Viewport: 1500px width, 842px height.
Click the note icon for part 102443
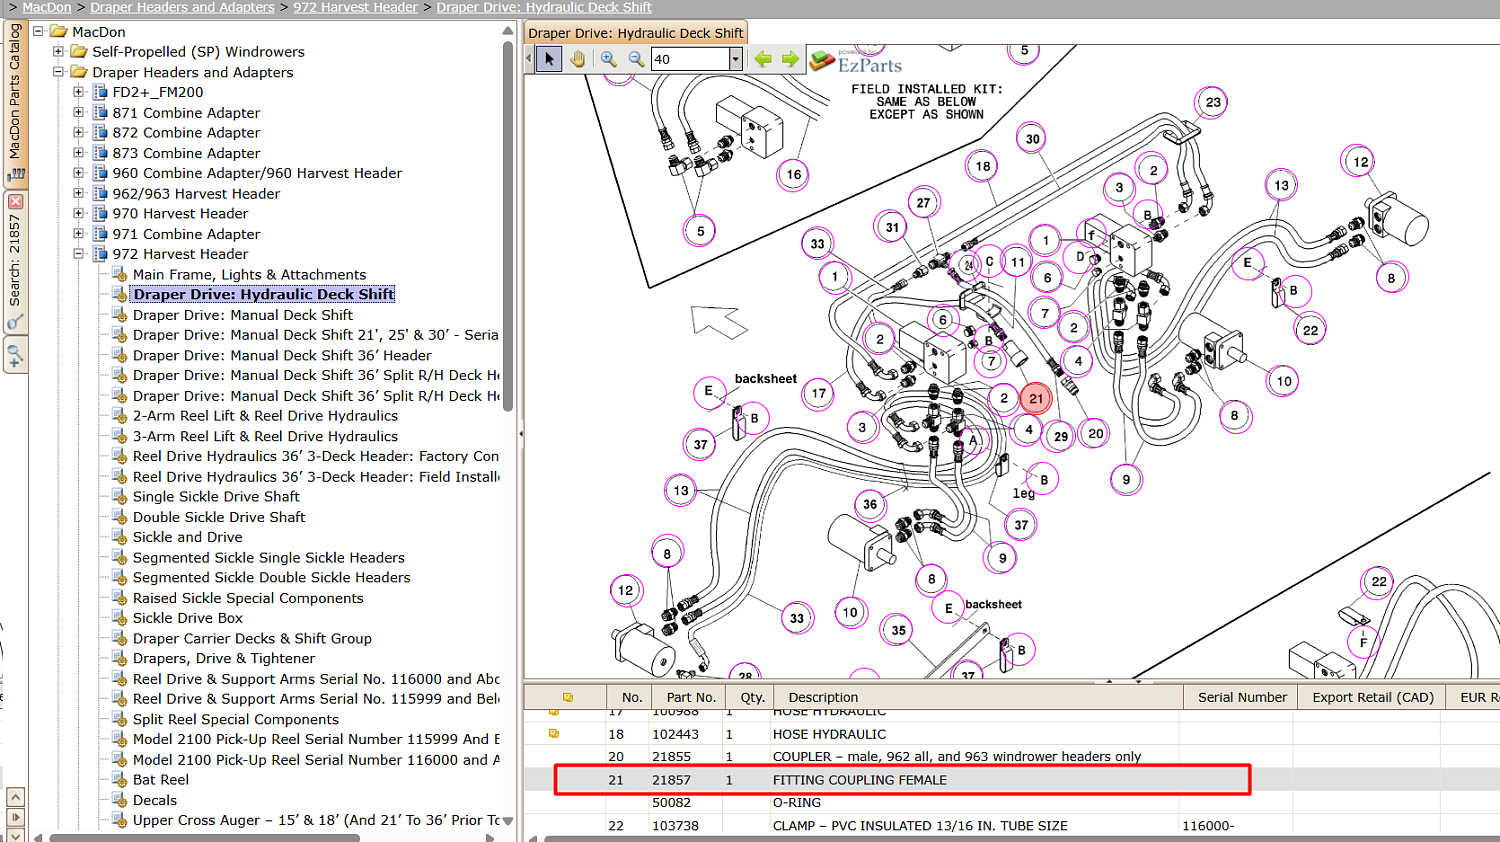tap(554, 733)
